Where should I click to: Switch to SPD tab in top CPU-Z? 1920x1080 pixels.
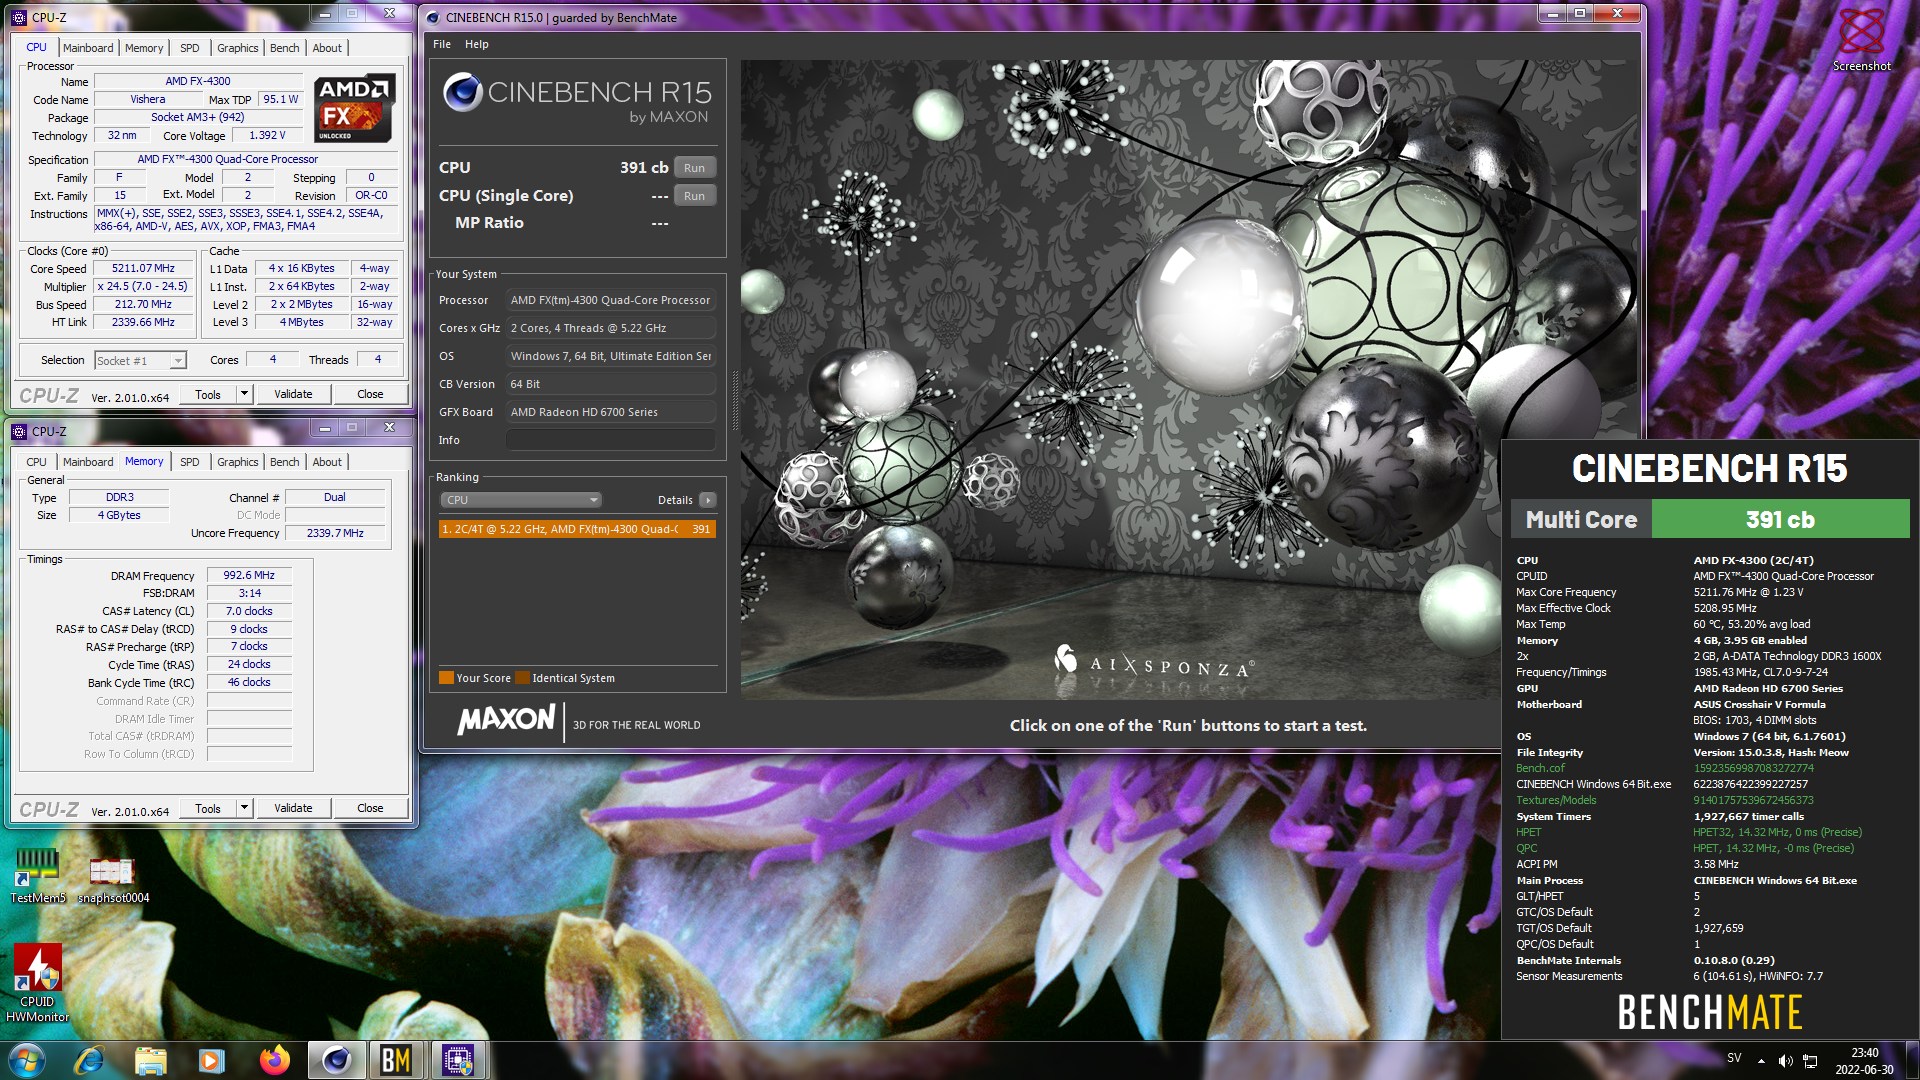coord(190,48)
